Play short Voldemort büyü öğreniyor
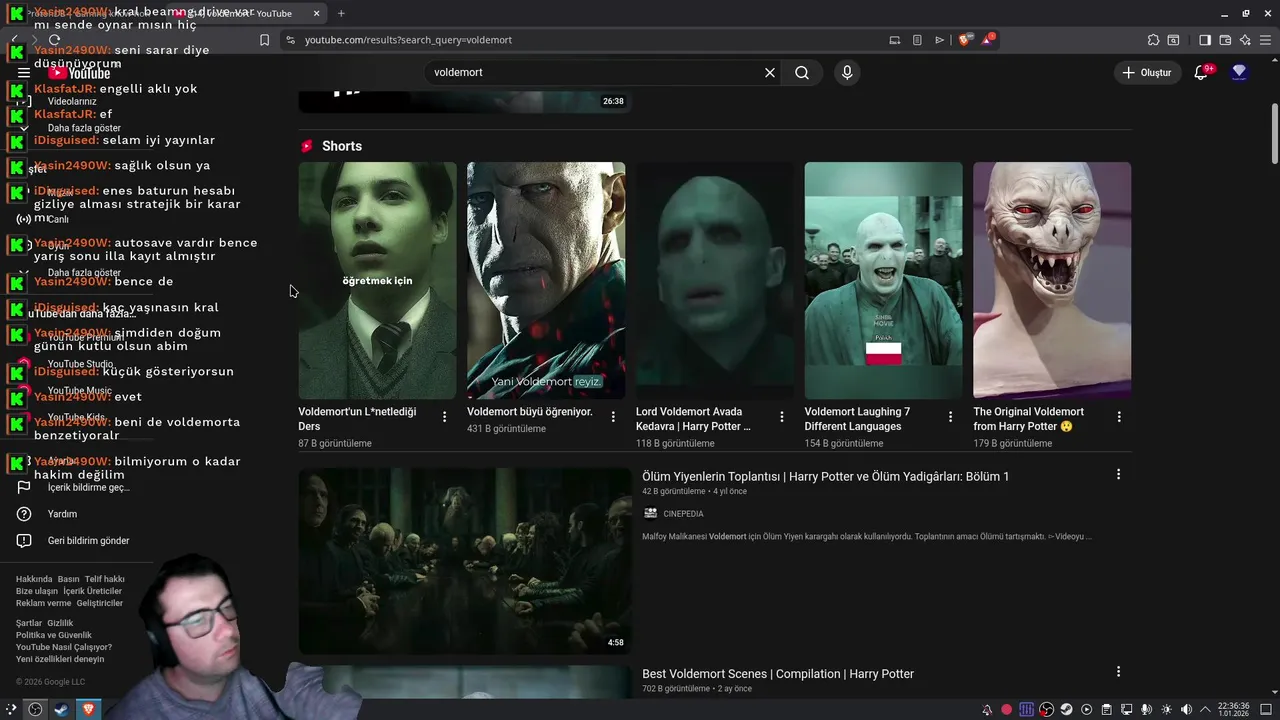Viewport: 1280px width, 720px height. point(546,280)
